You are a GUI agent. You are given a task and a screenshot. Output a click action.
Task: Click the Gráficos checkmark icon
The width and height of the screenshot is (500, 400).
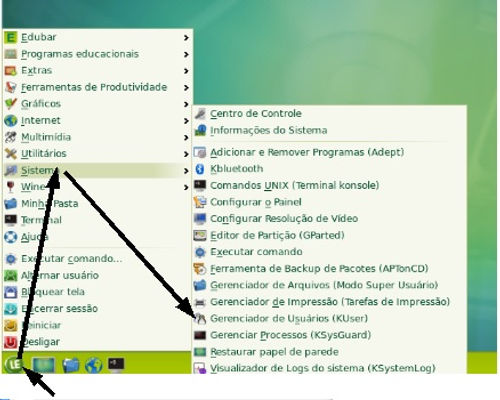[x=11, y=104]
